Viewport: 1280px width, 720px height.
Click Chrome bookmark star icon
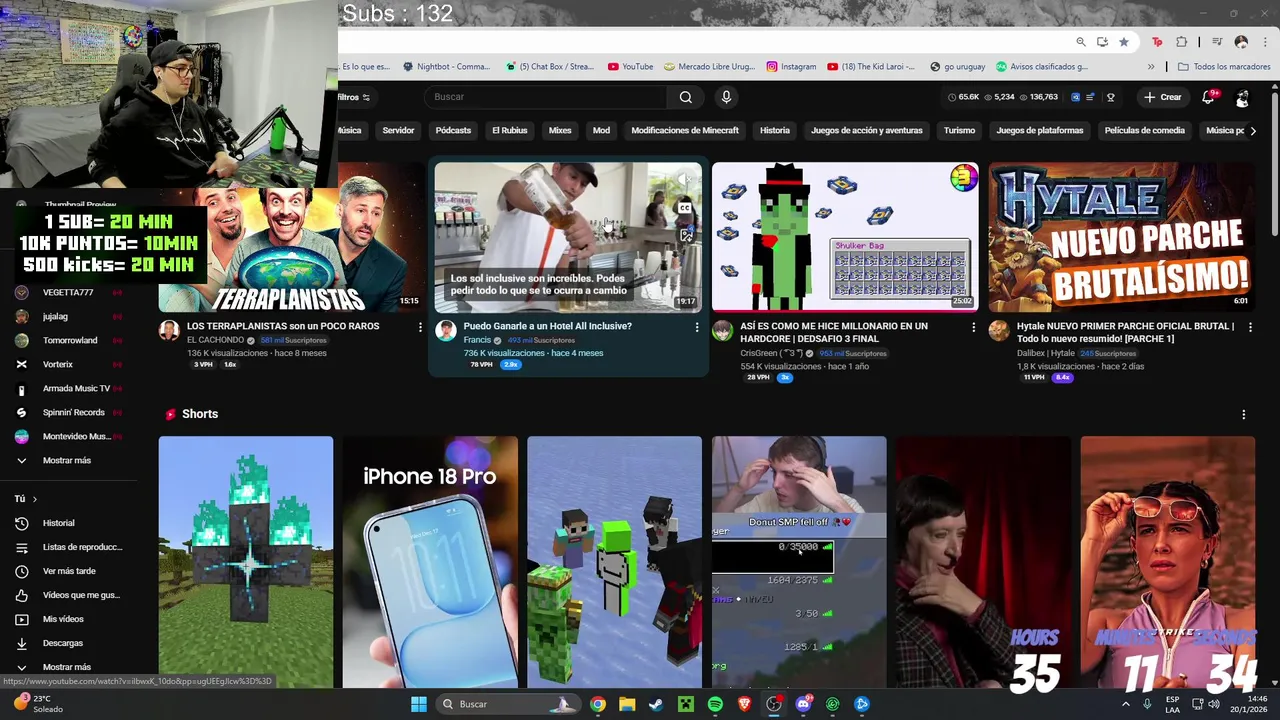(x=1124, y=42)
